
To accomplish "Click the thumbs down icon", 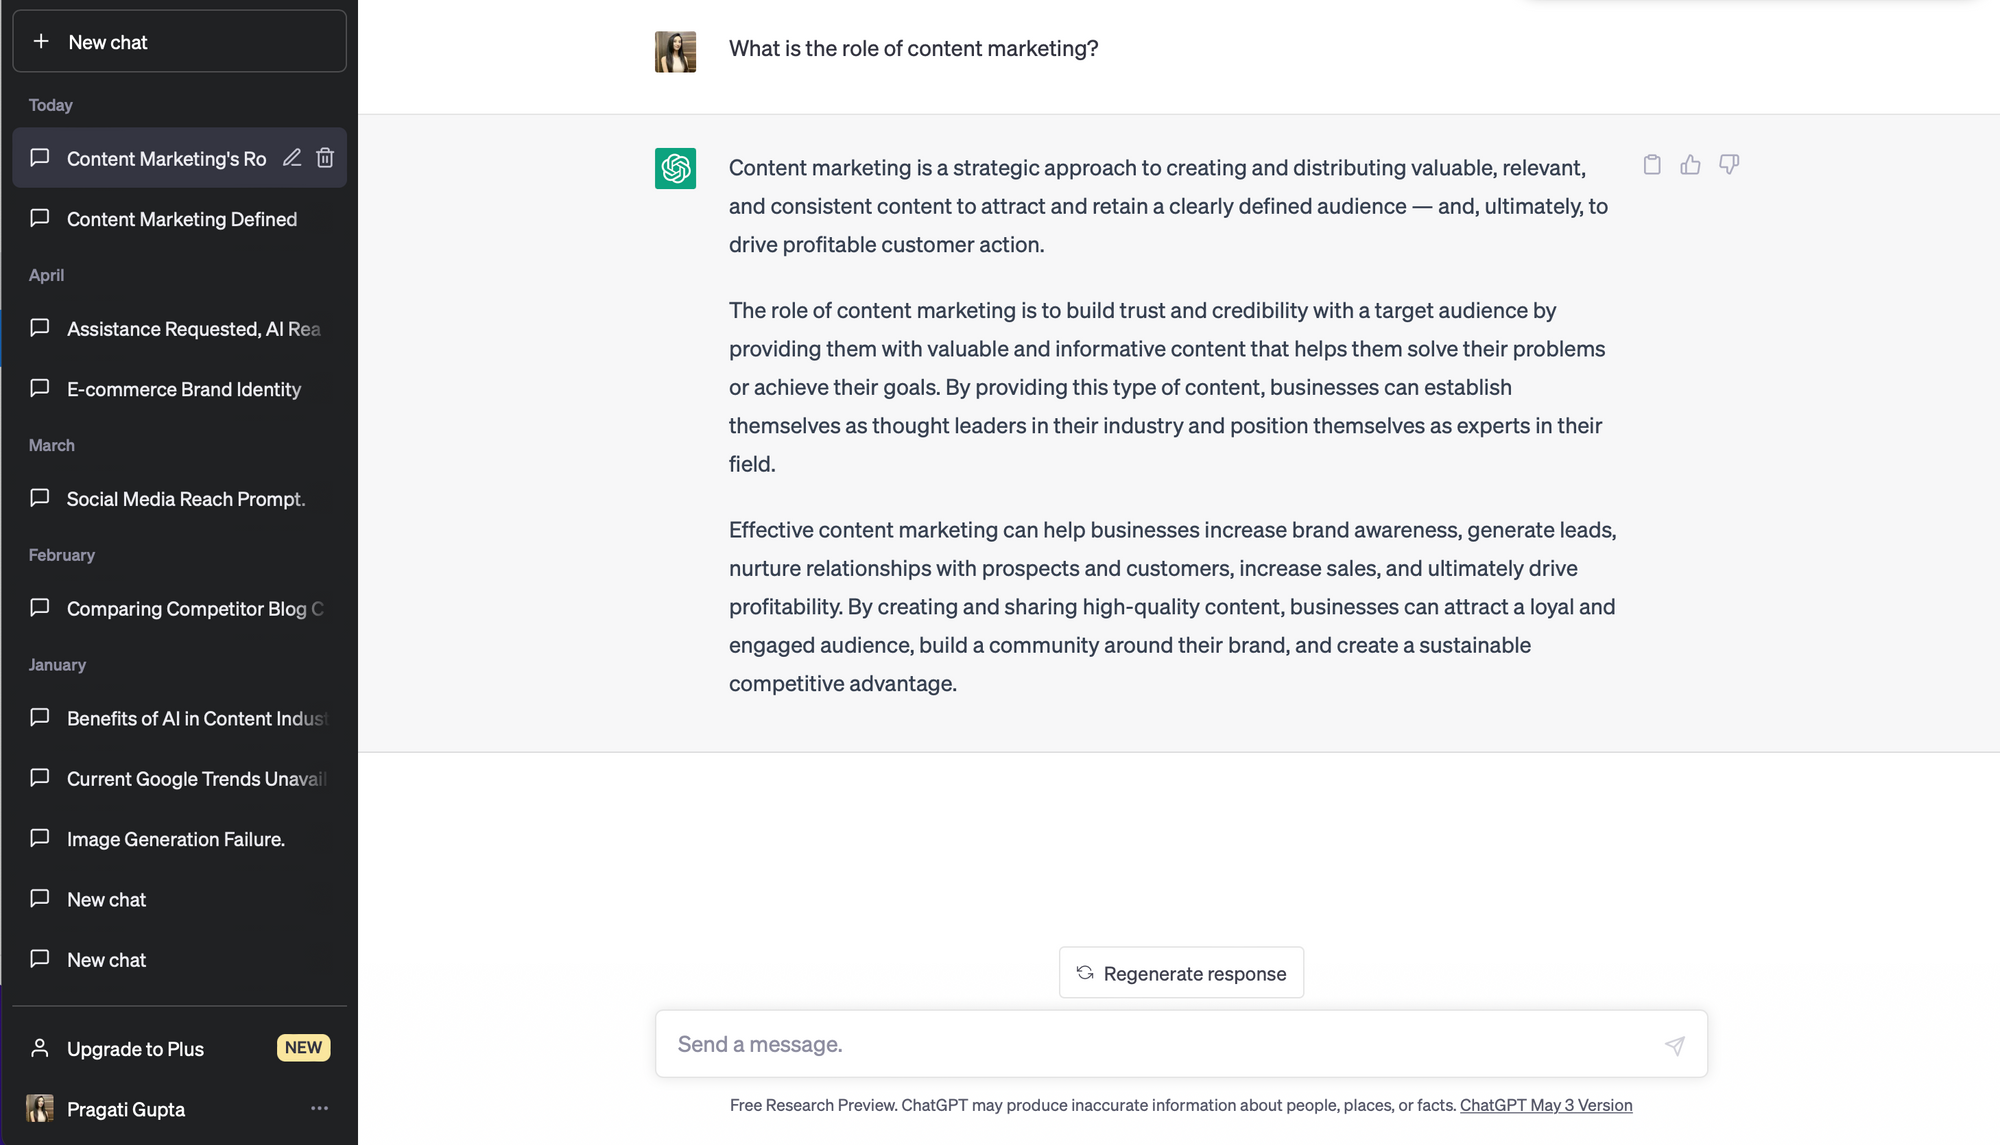I will coord(1728,163).
